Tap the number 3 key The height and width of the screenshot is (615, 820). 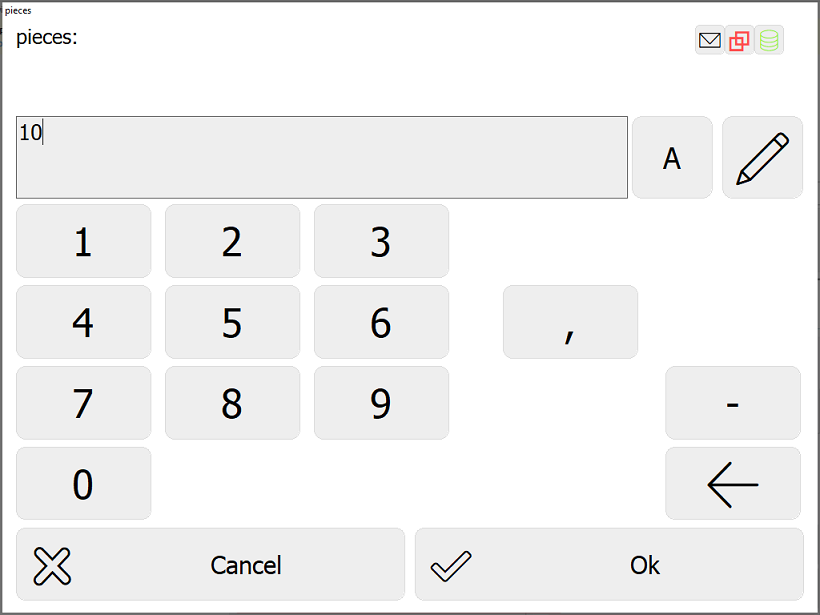381,241
